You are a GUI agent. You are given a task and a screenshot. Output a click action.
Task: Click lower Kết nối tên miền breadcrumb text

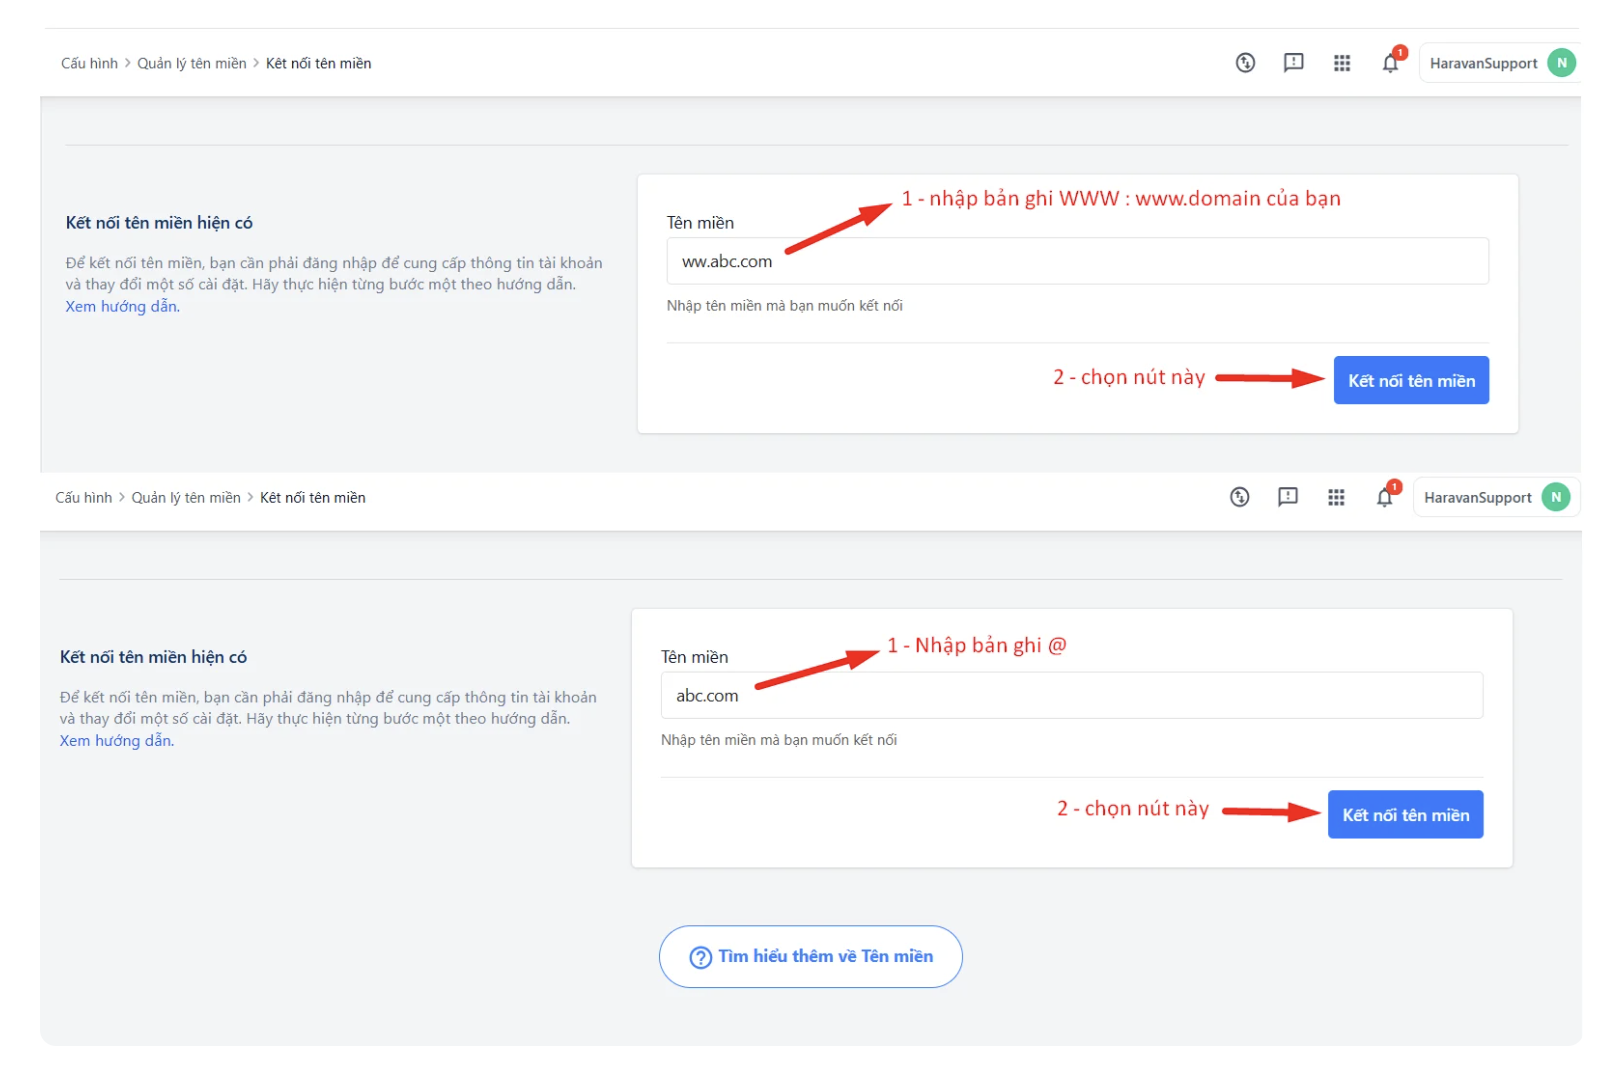tap(312, 497)
